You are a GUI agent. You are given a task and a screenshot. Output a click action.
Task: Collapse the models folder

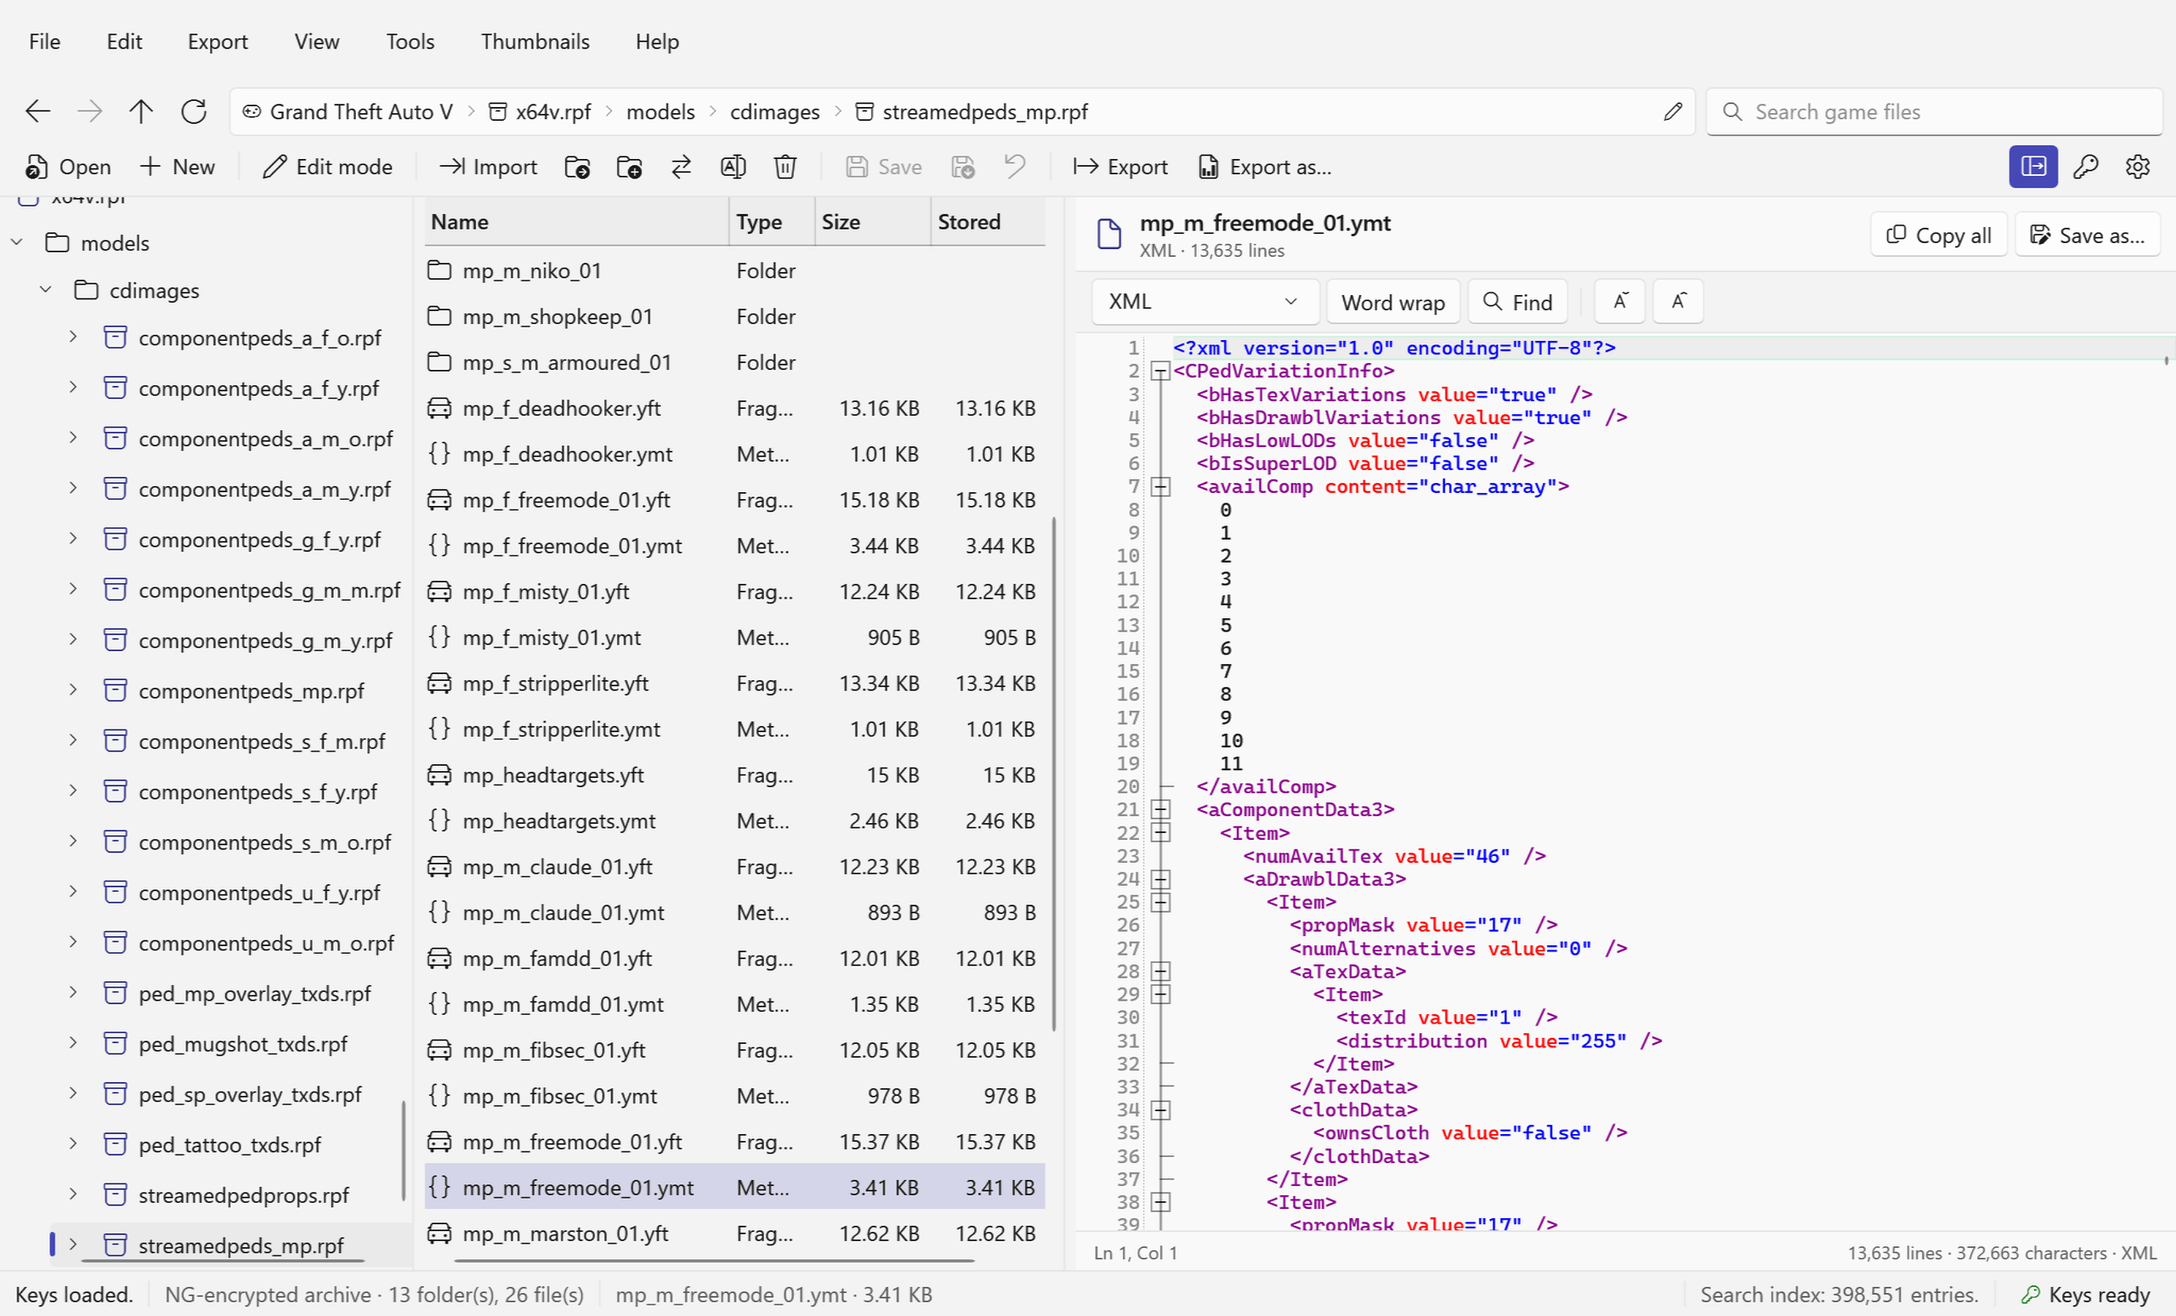point(17,243)
